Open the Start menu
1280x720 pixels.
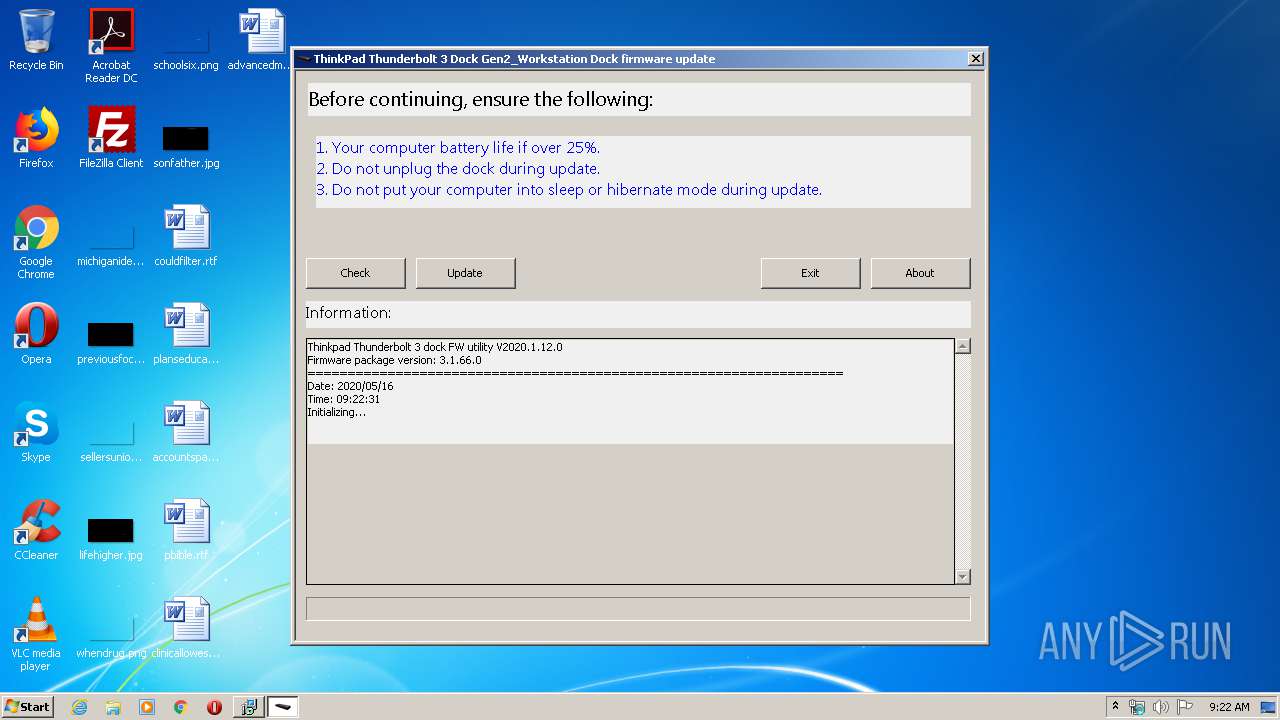tap(27, 707)
